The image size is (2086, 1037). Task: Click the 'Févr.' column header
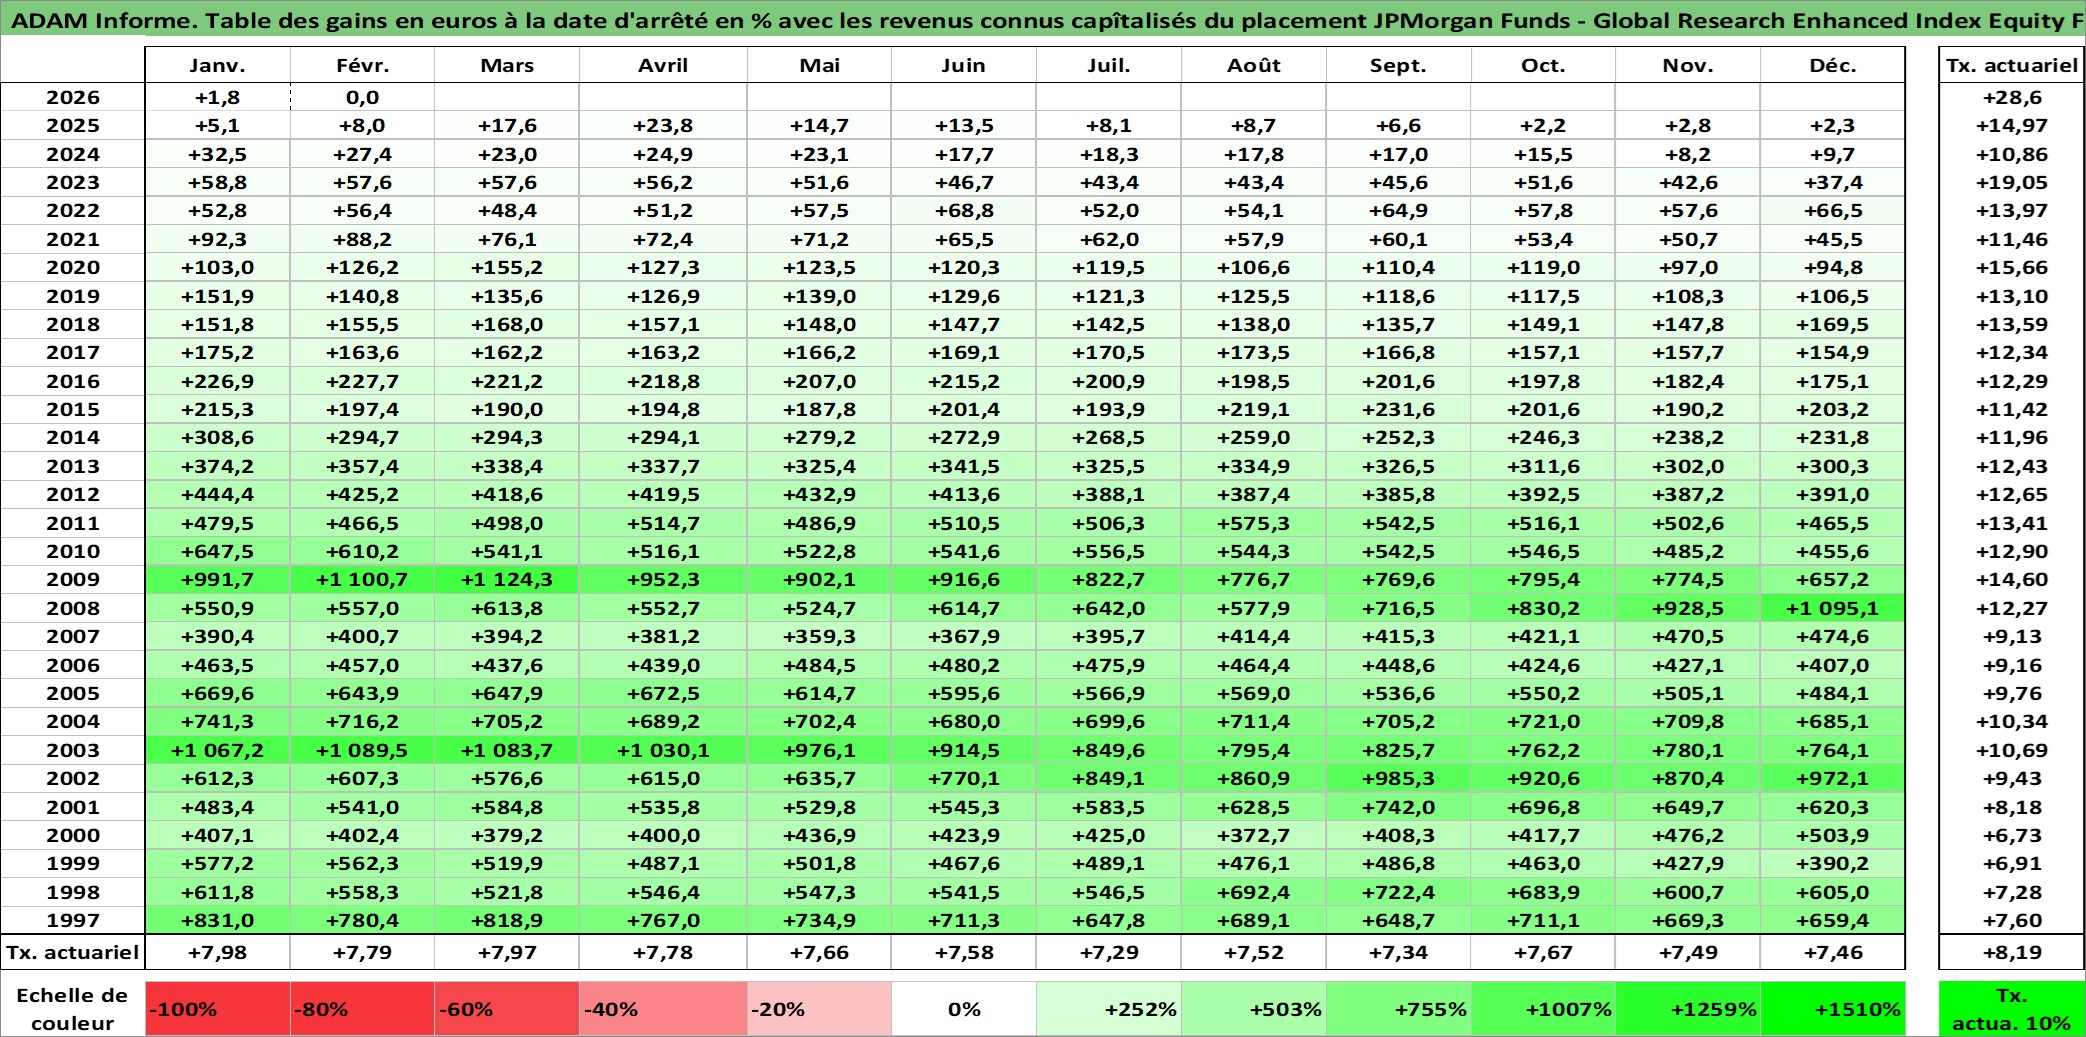(362, 65)
